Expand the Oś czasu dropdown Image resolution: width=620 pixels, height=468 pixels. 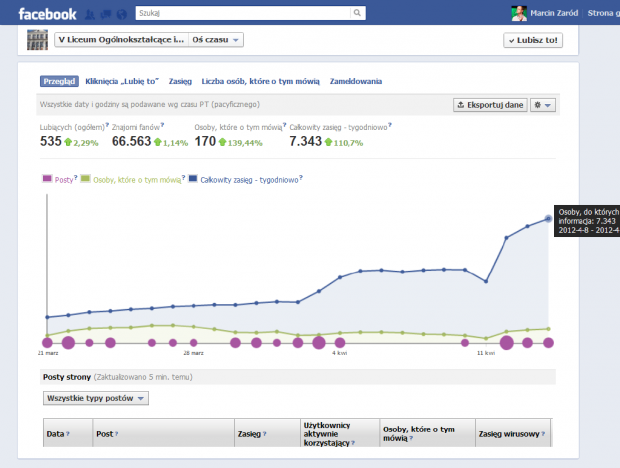click(215, 40)
